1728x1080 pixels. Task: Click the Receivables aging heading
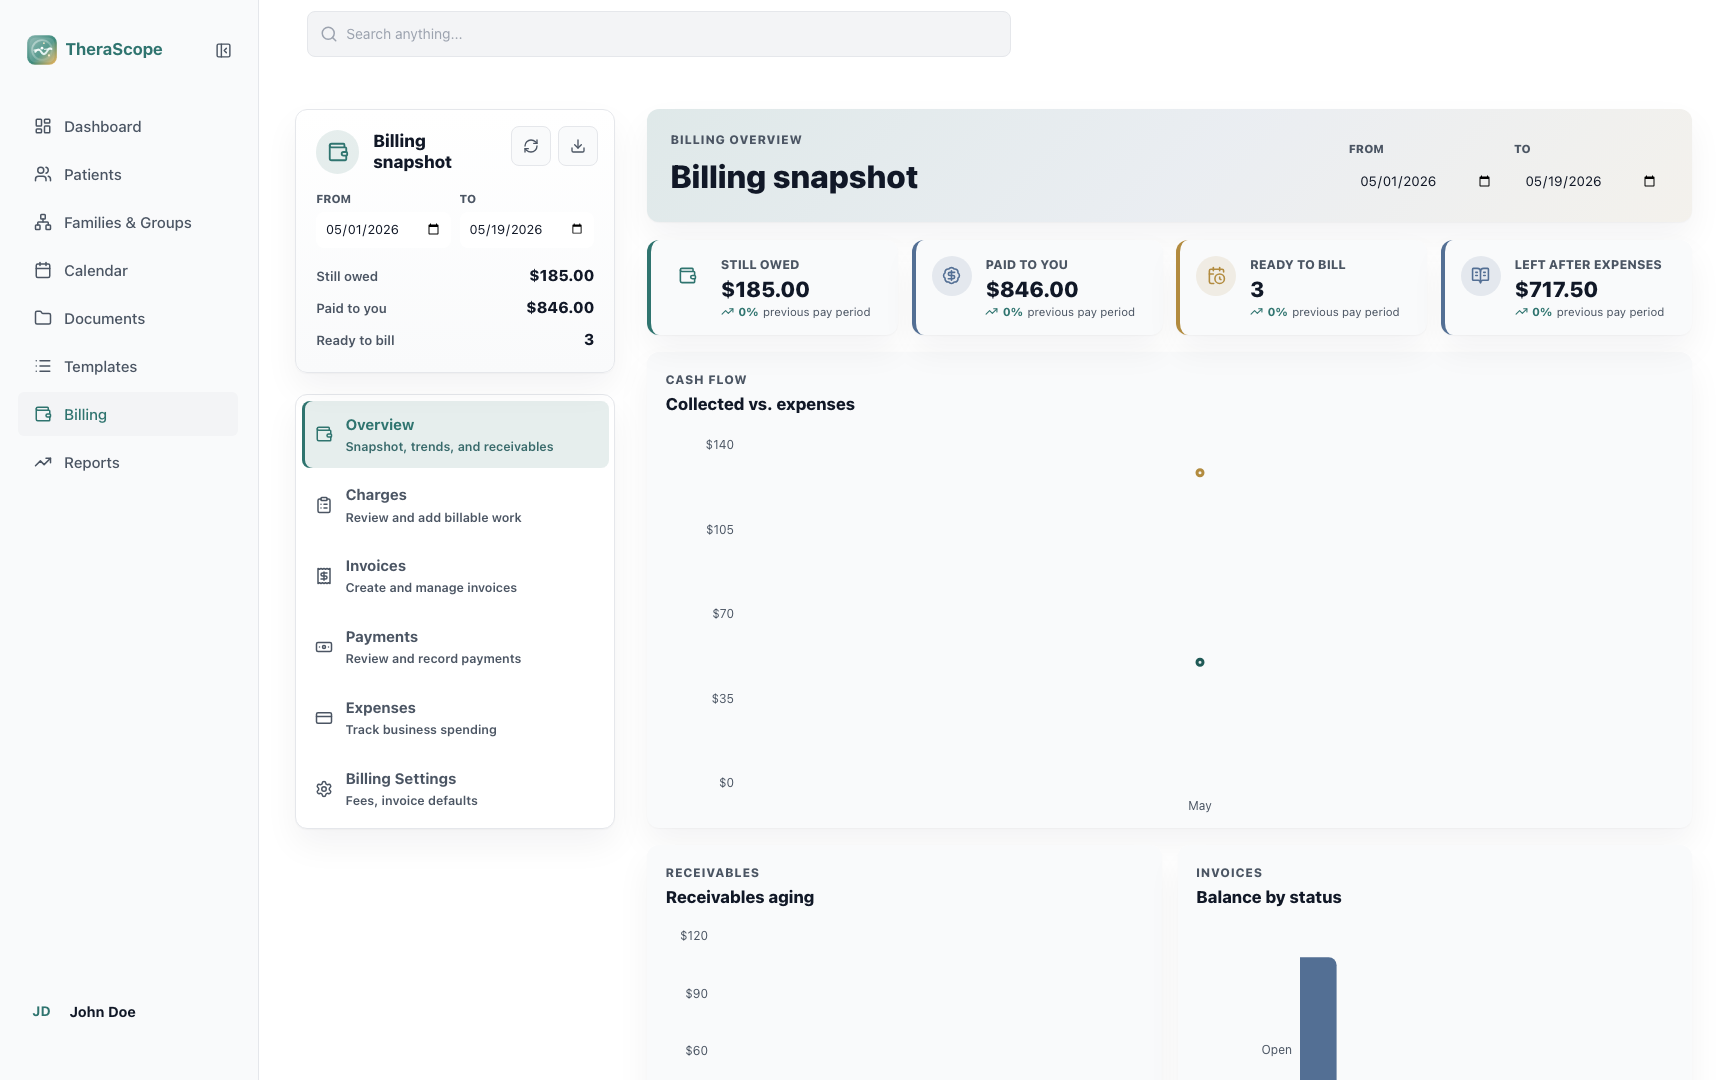[740, 897]
